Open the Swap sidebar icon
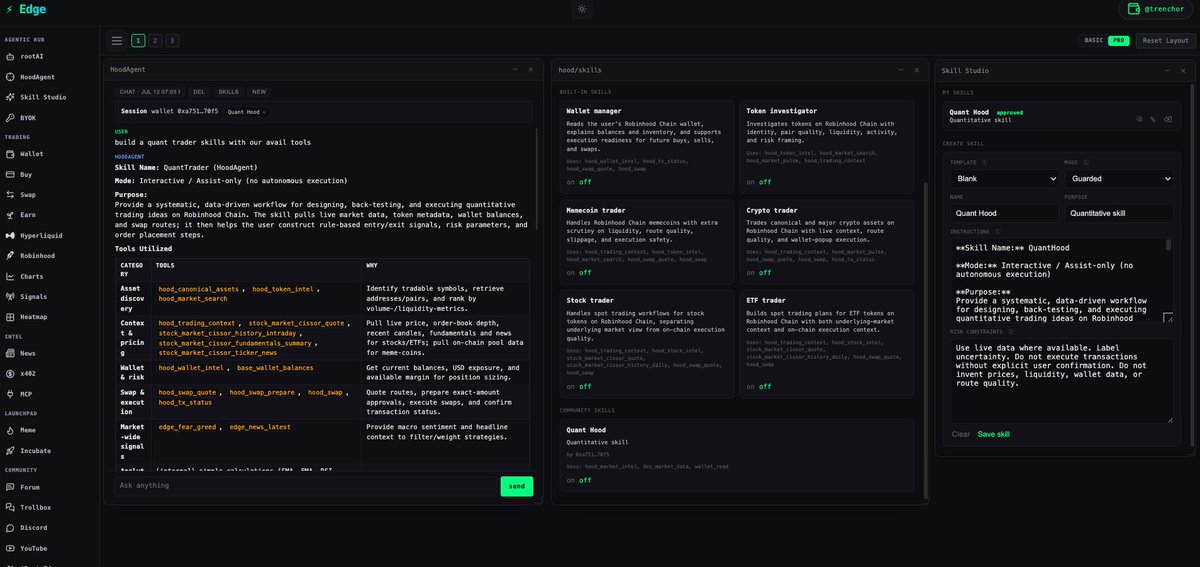1200x567 pixels. pyautogui.click(x=10, y=194)
